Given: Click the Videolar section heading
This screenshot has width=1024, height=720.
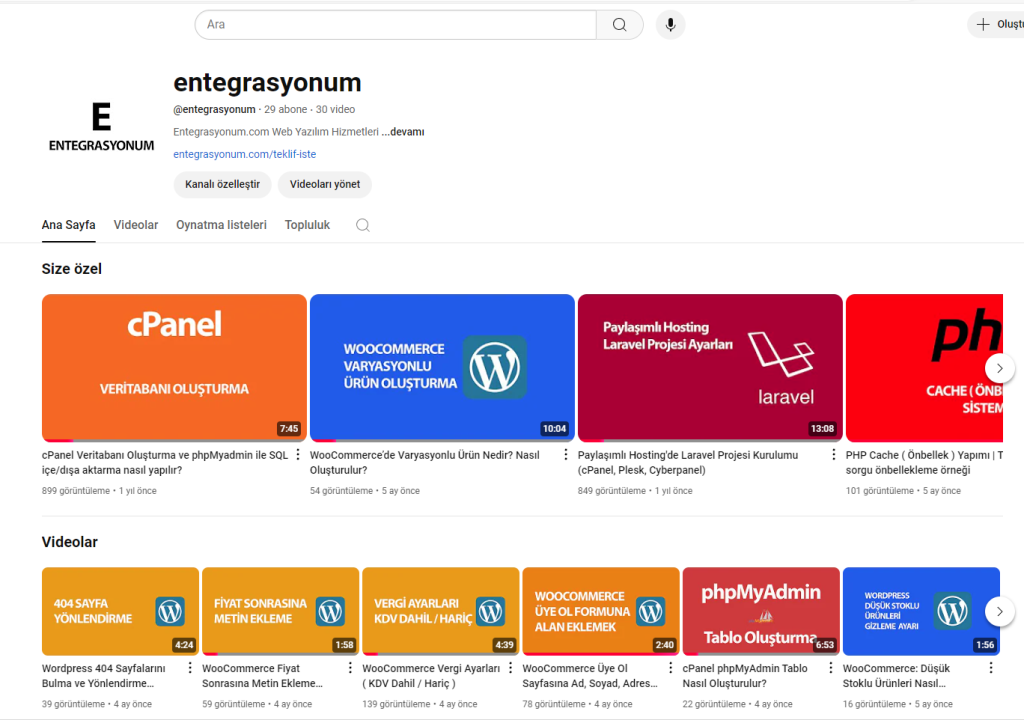Looking at the screenshot, I should (70, 542).
